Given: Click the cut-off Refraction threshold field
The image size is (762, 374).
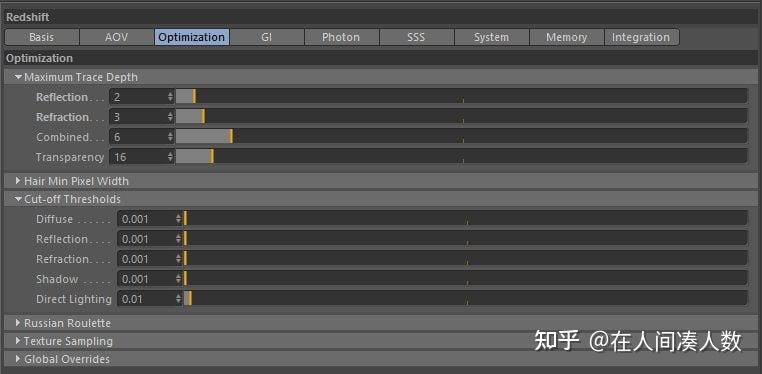Looking at the screenshot, I should point(146,258).
